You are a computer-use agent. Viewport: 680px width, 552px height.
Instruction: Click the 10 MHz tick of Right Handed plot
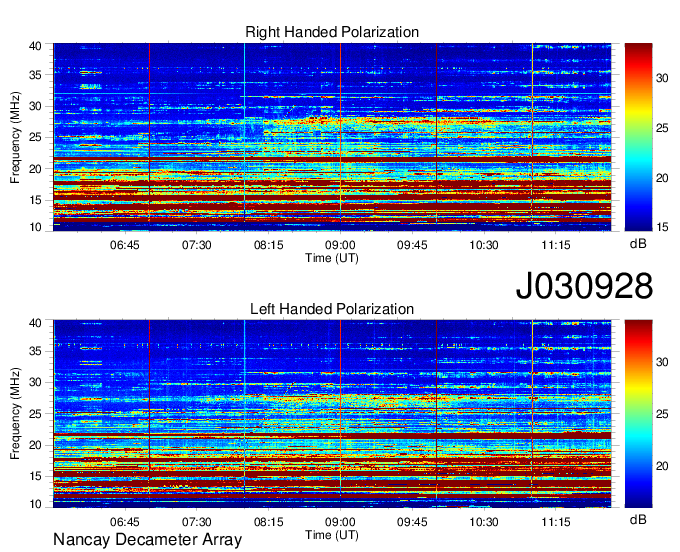[x=35, y=227]
